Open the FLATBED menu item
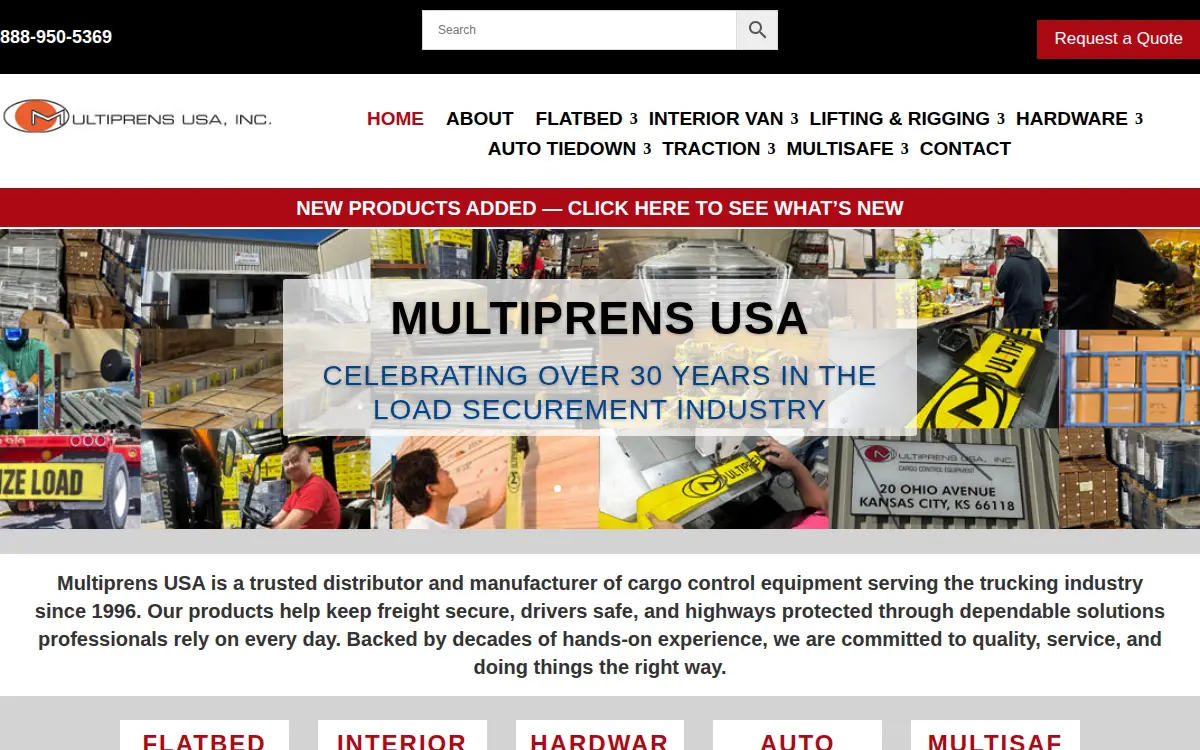 click(x=579, y=118)
